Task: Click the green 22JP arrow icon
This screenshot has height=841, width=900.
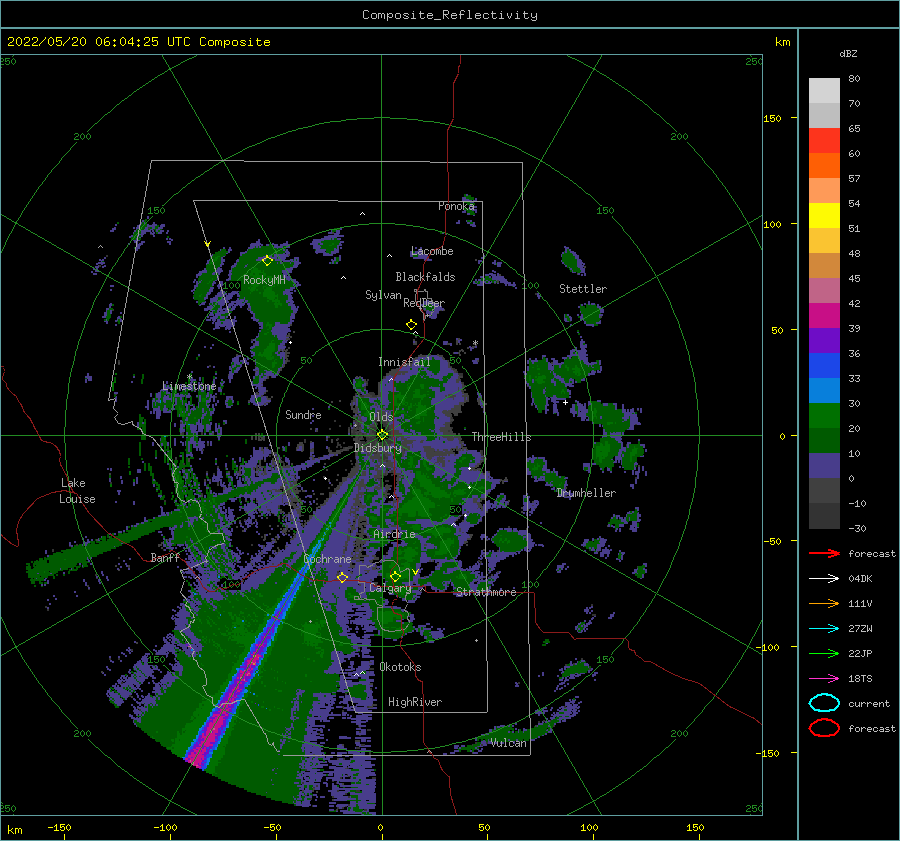Action: (x=824, y=653)
